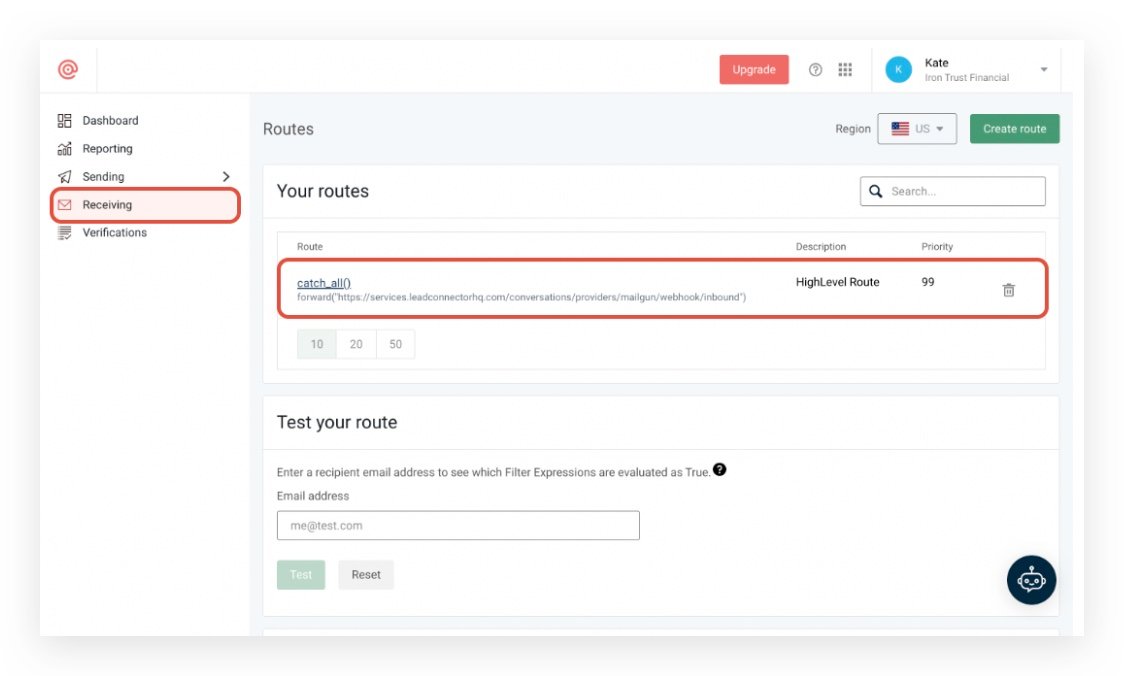Go to Reporting in sidebar
The width and height of the screenshot is (1124, 676).
107,149
